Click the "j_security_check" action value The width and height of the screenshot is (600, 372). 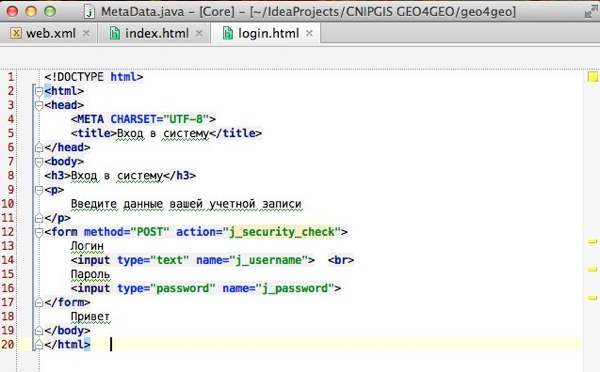282,232
